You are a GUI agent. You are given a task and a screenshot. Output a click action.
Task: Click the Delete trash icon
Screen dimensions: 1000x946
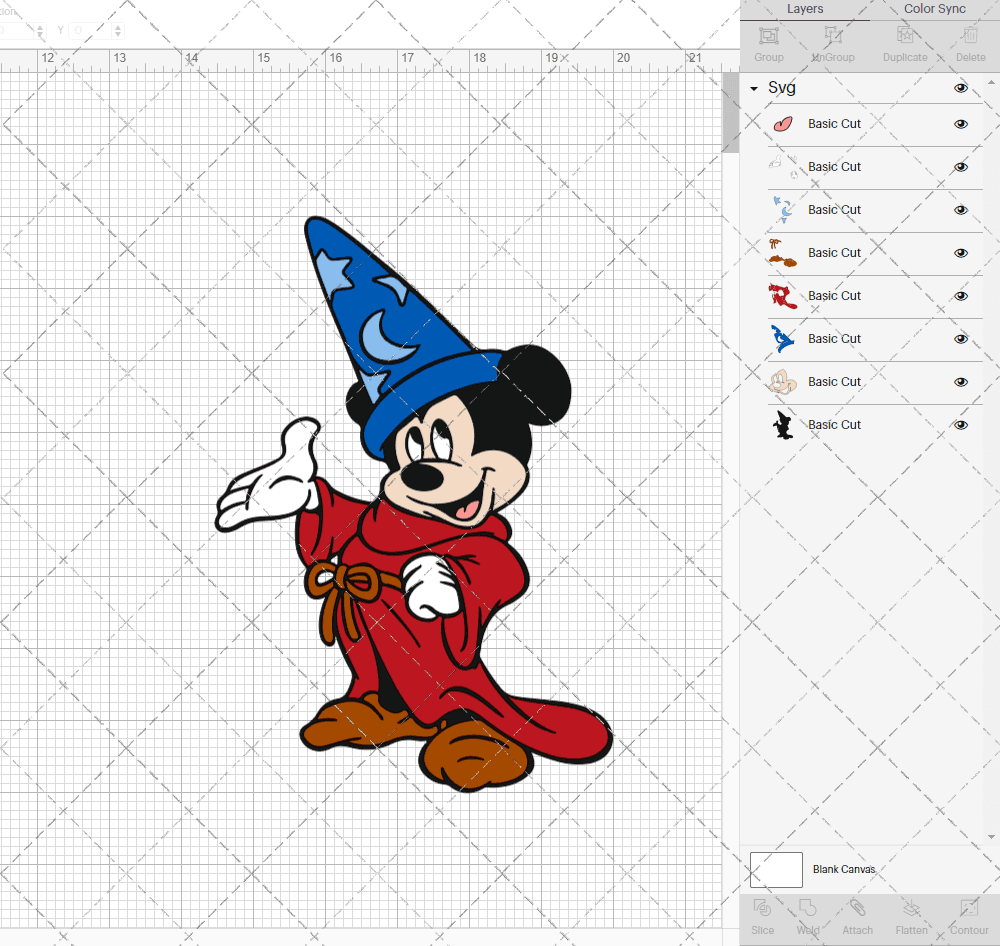coord(970,35)
